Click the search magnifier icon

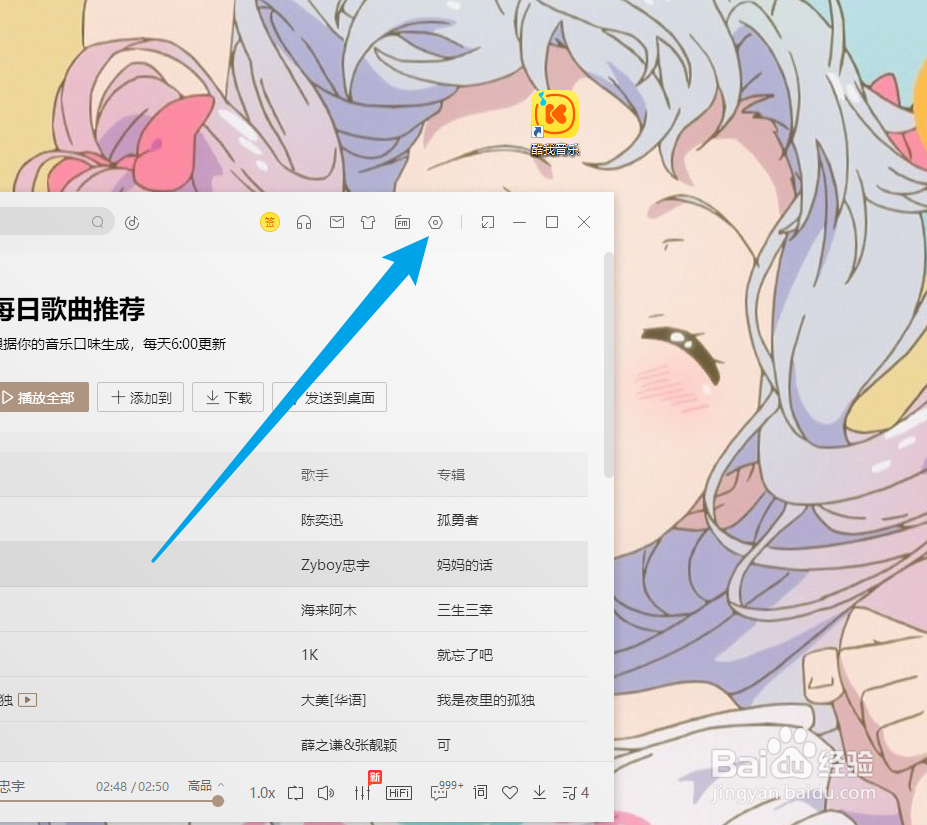(x=98, y=222)
